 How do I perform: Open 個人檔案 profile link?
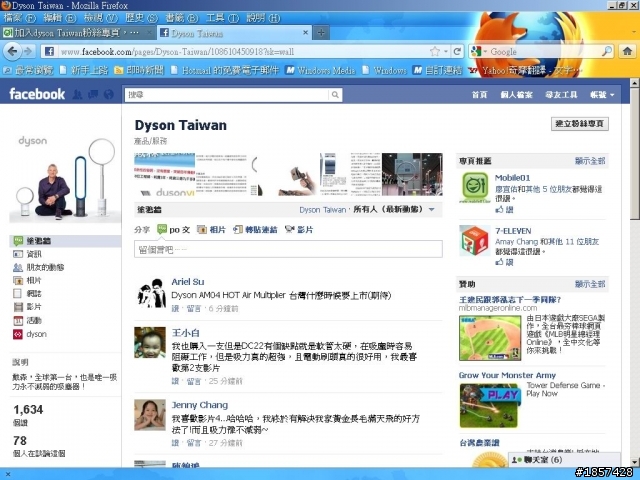pyautogui.click(x=516, y=95)
